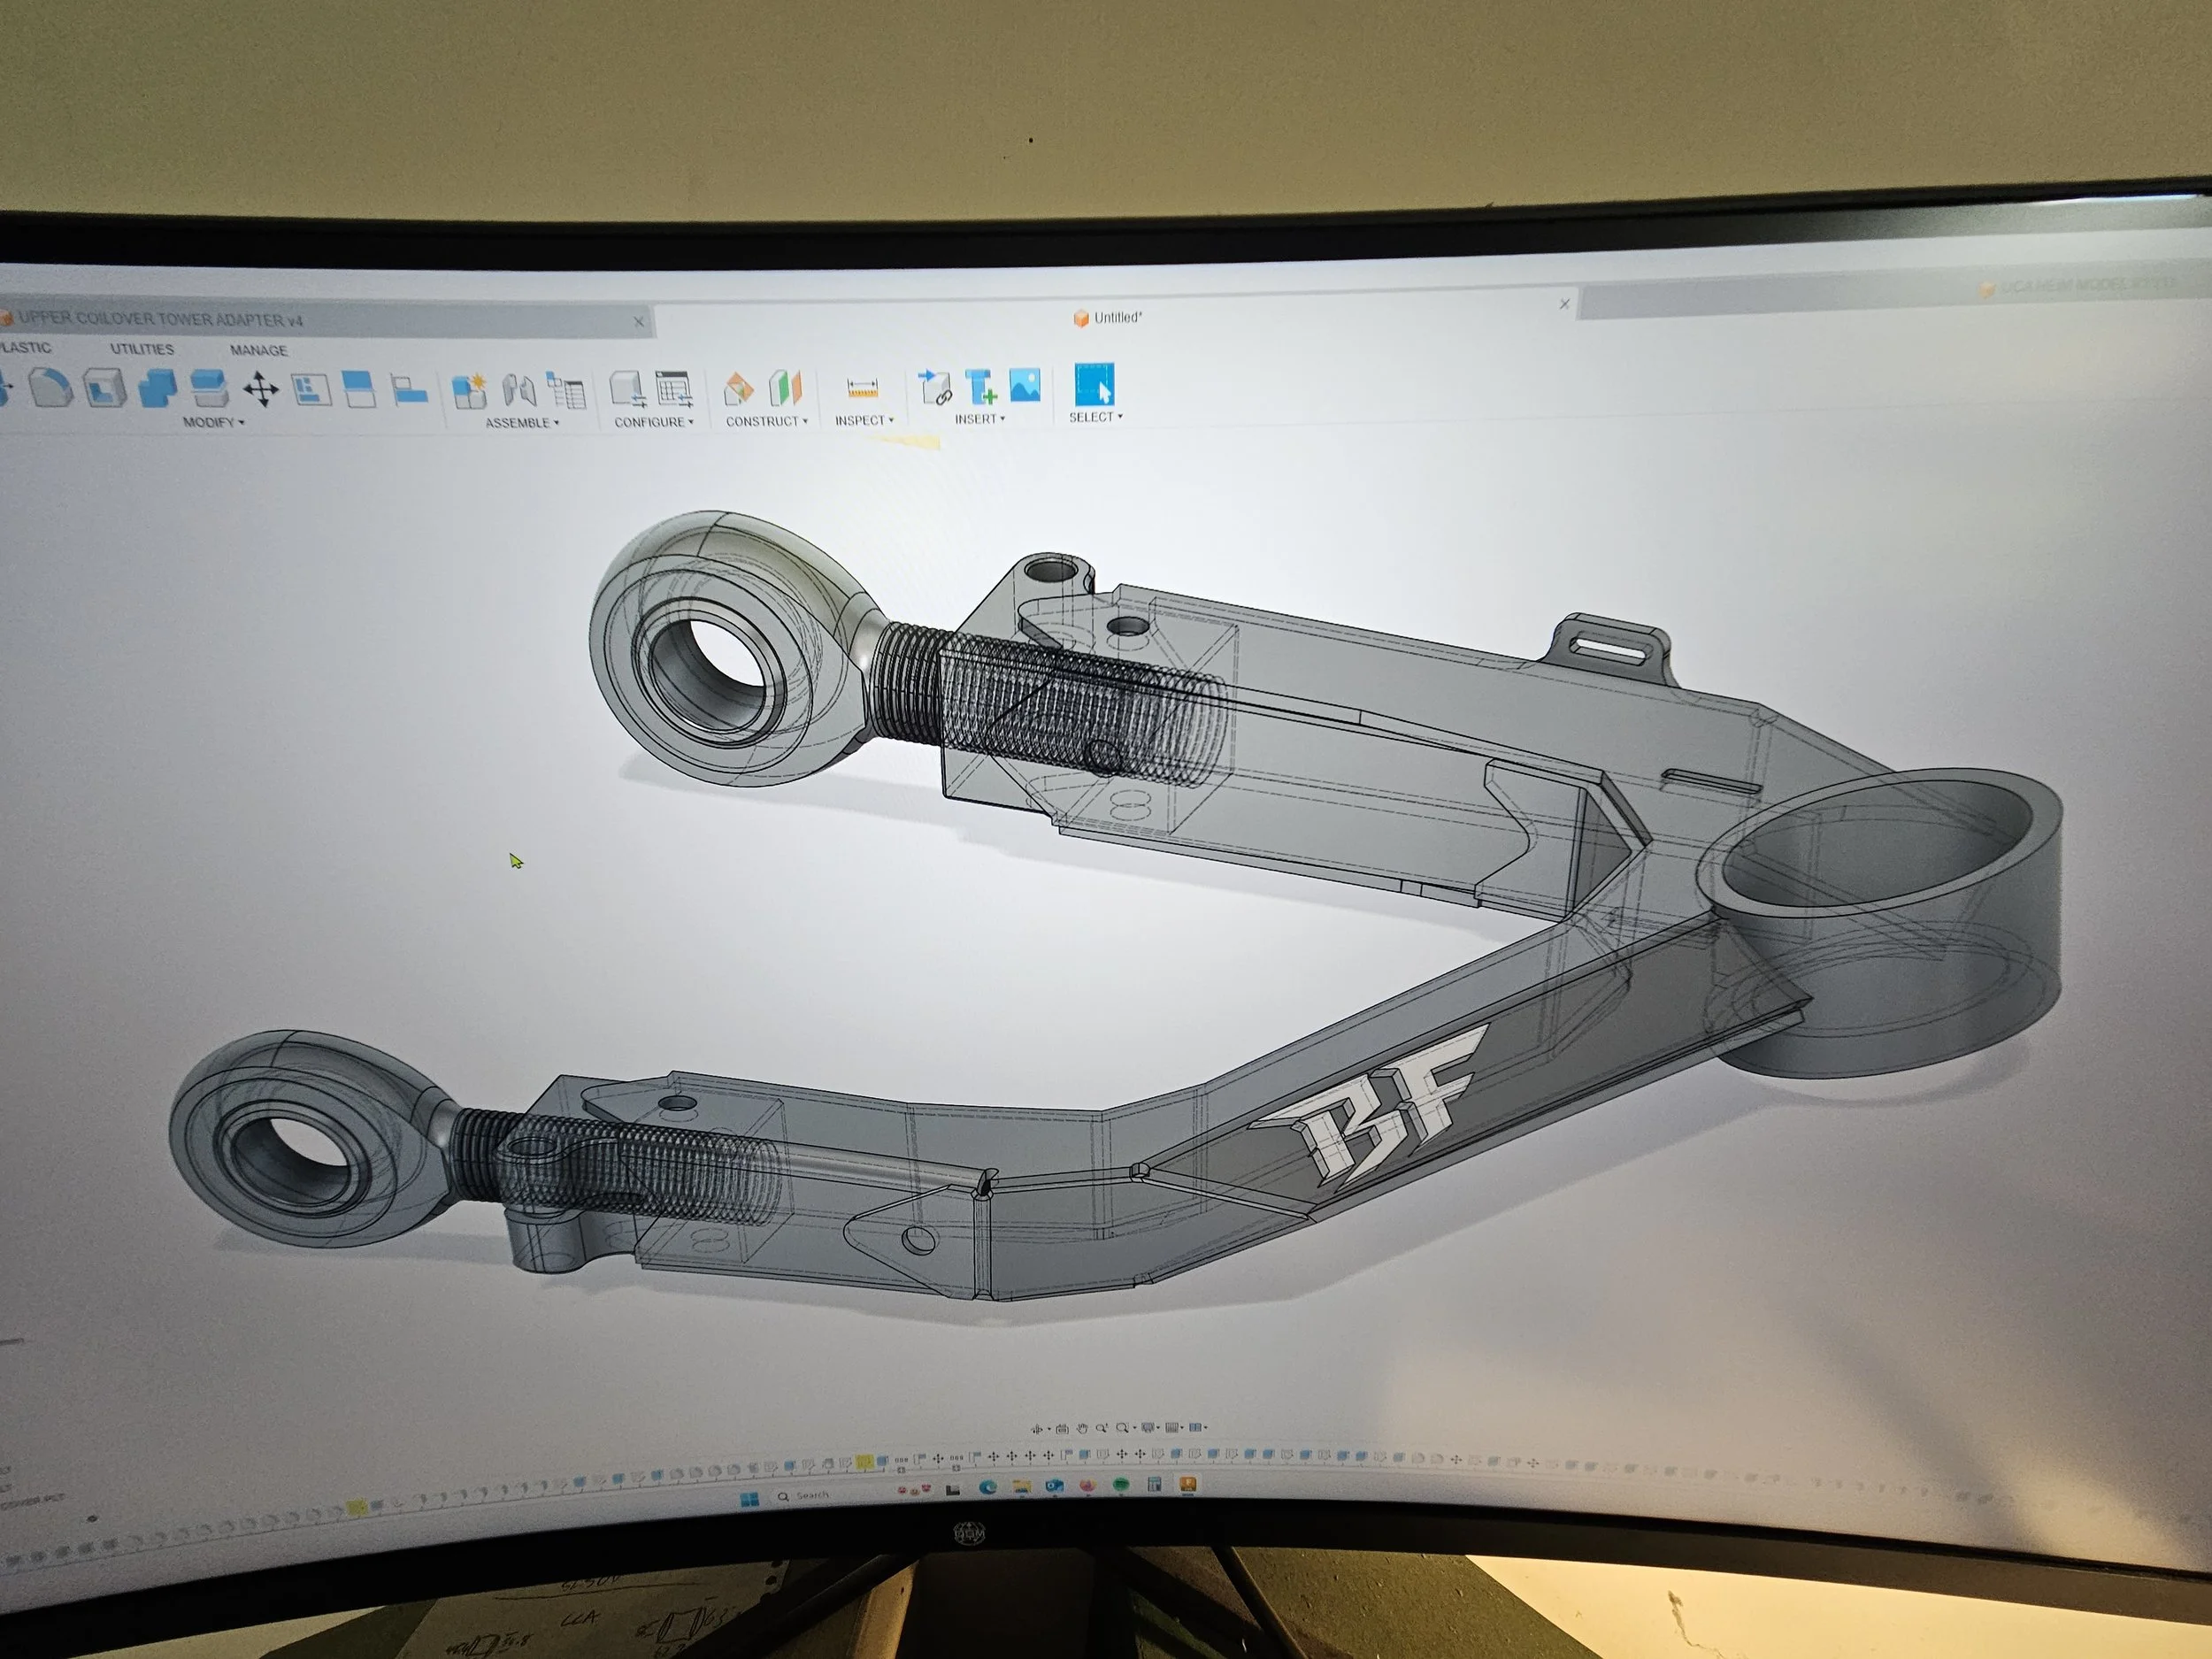Image resolution: width=2212 pixels, height=1659 pixels.
Task: Open the display settings dropdown in the navigation bar
Action: click(1149, 1429)
